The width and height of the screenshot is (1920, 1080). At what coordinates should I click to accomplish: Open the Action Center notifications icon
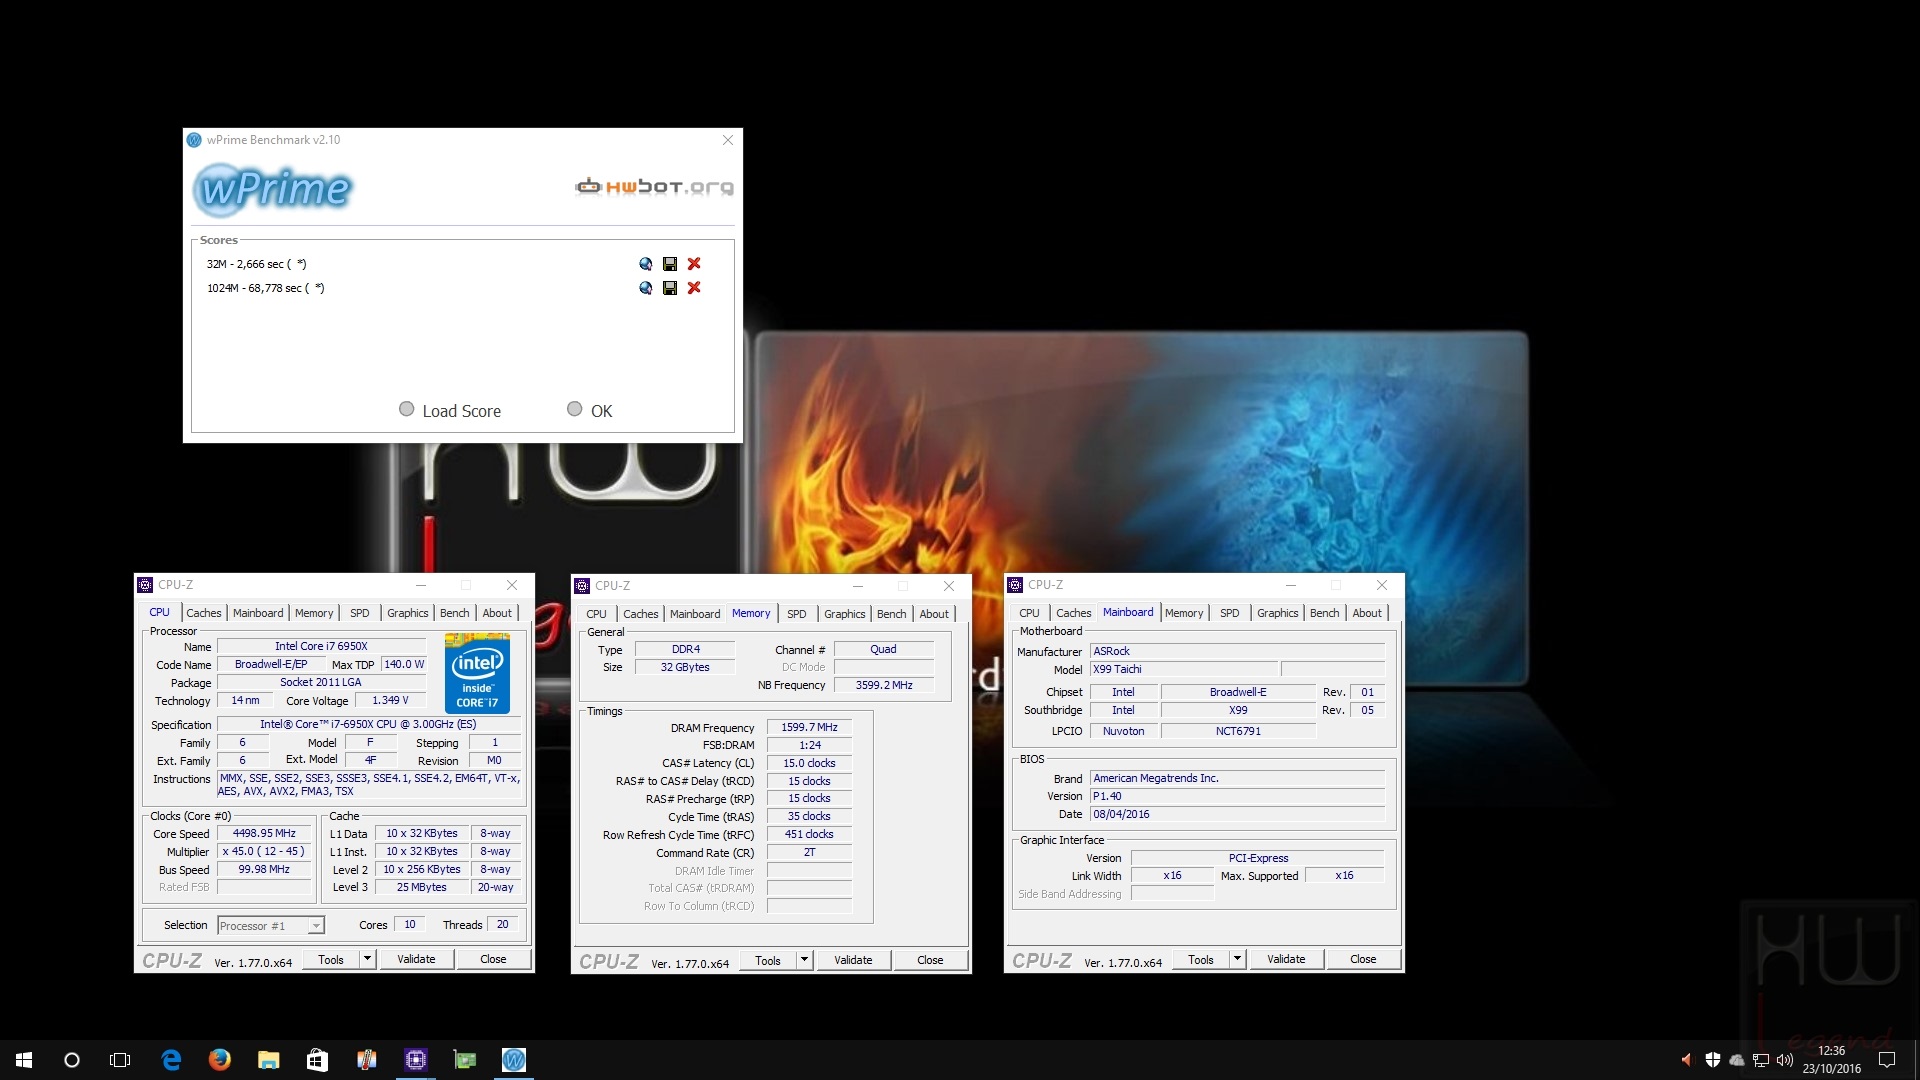(1887, 1060)
